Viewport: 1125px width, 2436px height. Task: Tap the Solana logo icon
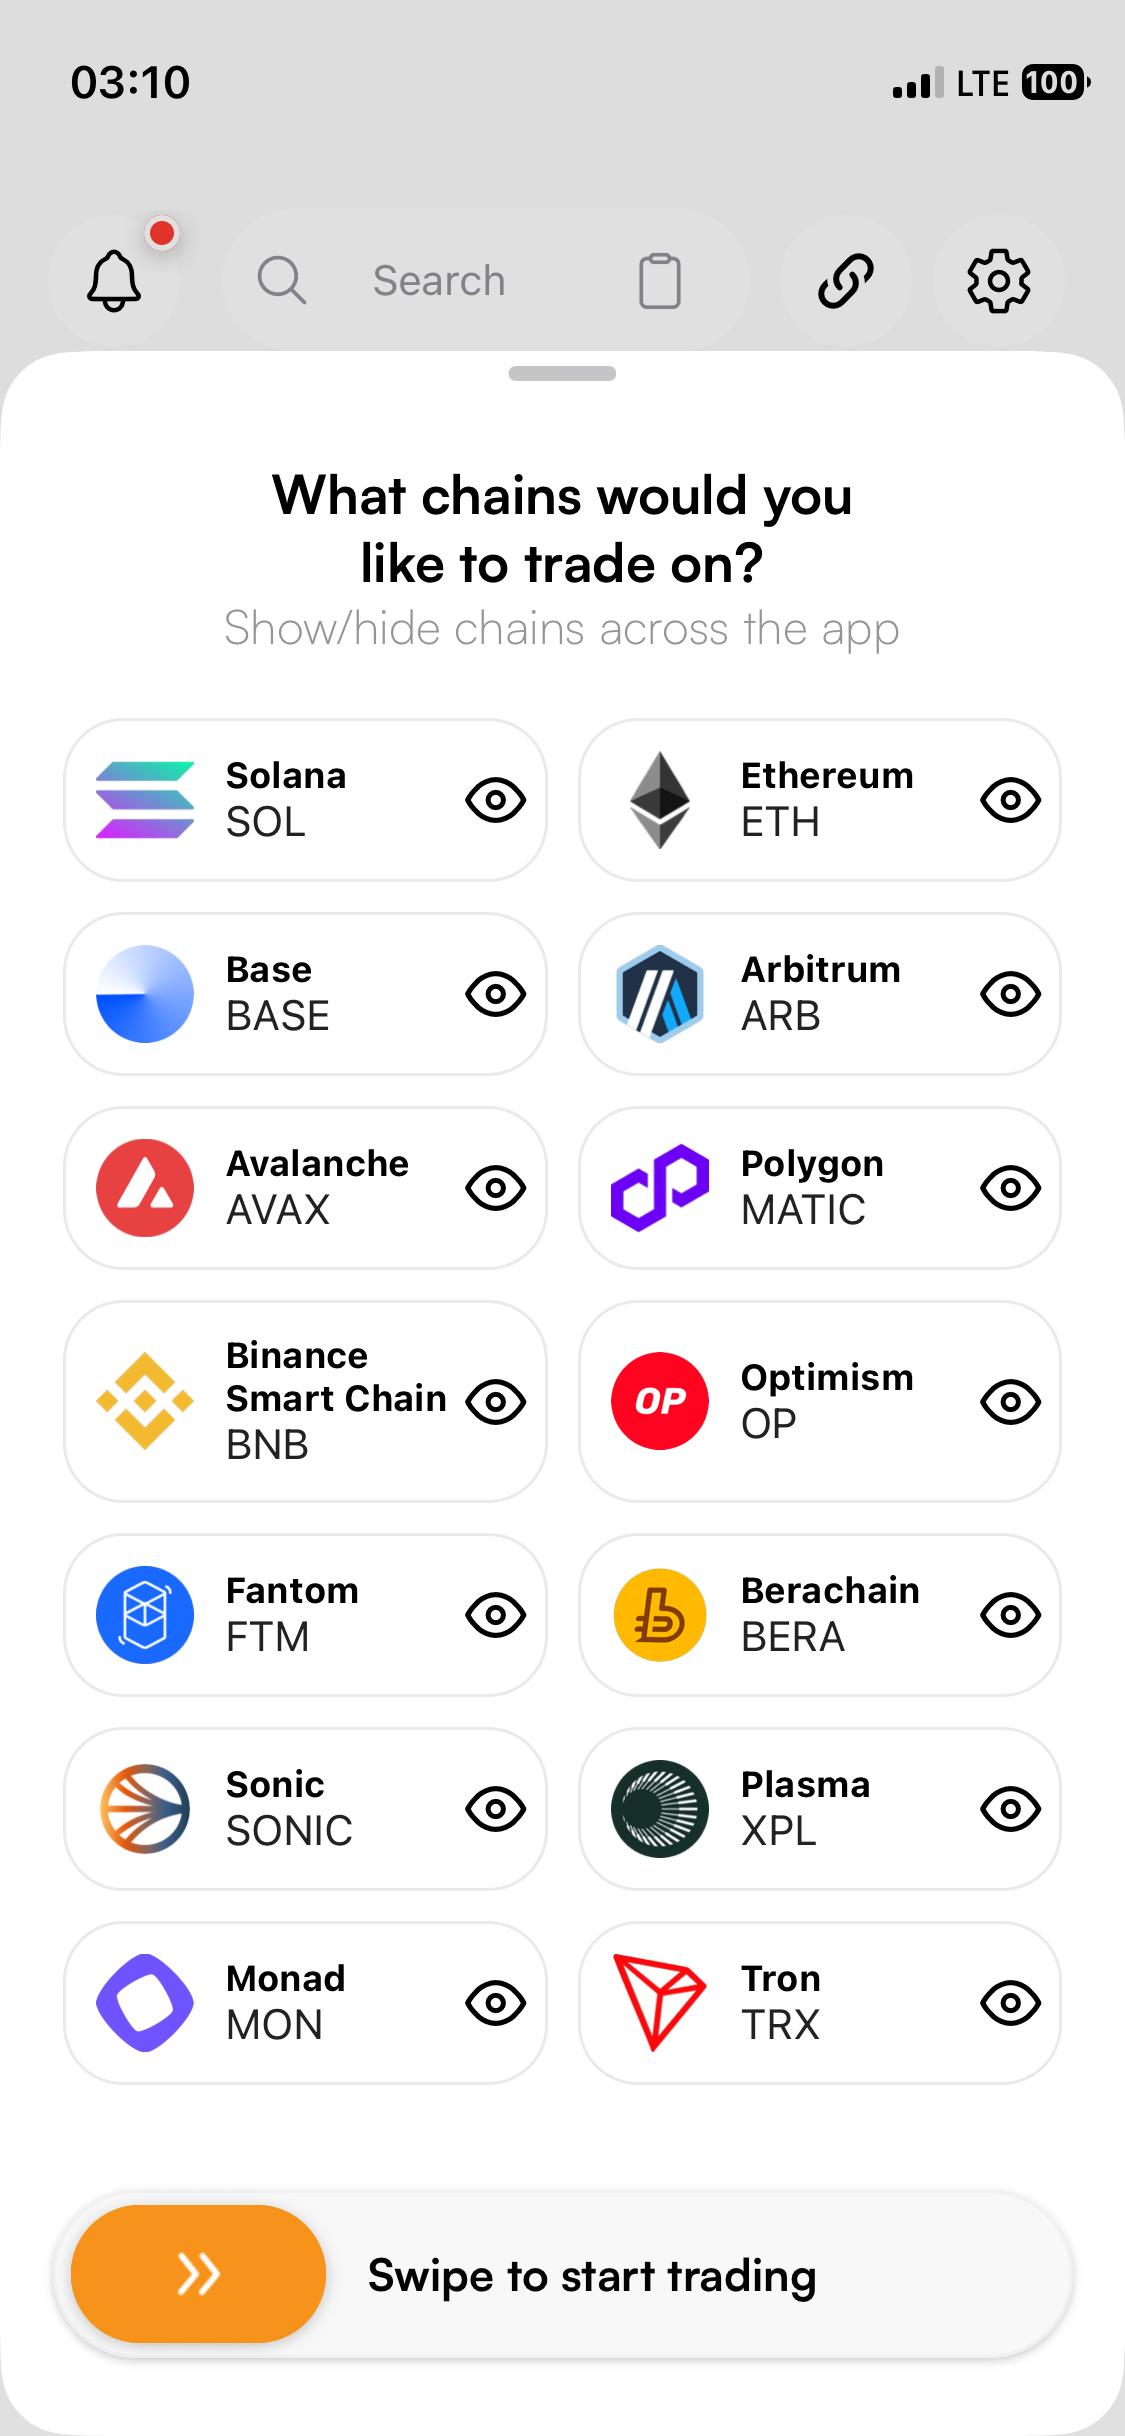point(145,800)
